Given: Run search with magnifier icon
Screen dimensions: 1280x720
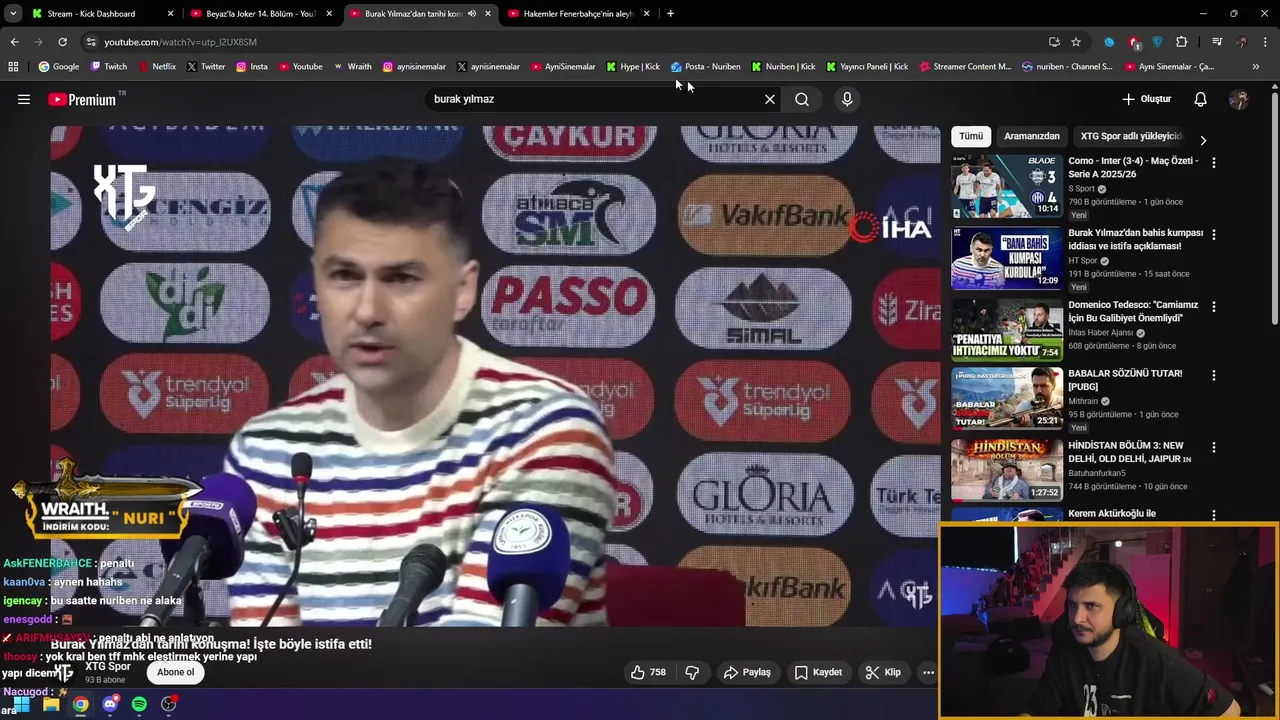Looking at the screenshot, I should [802, 99].
